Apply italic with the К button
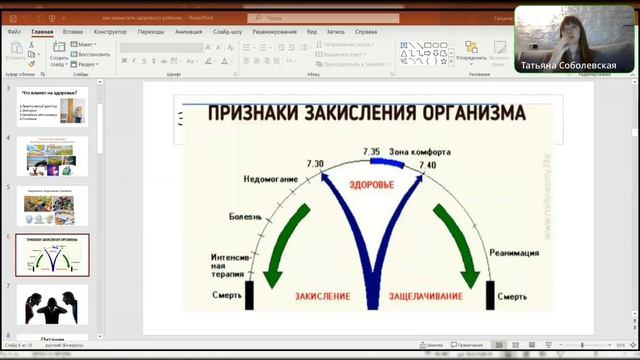Image resolution: width=640 pixels, height=360 pixels. click(134, 61)
